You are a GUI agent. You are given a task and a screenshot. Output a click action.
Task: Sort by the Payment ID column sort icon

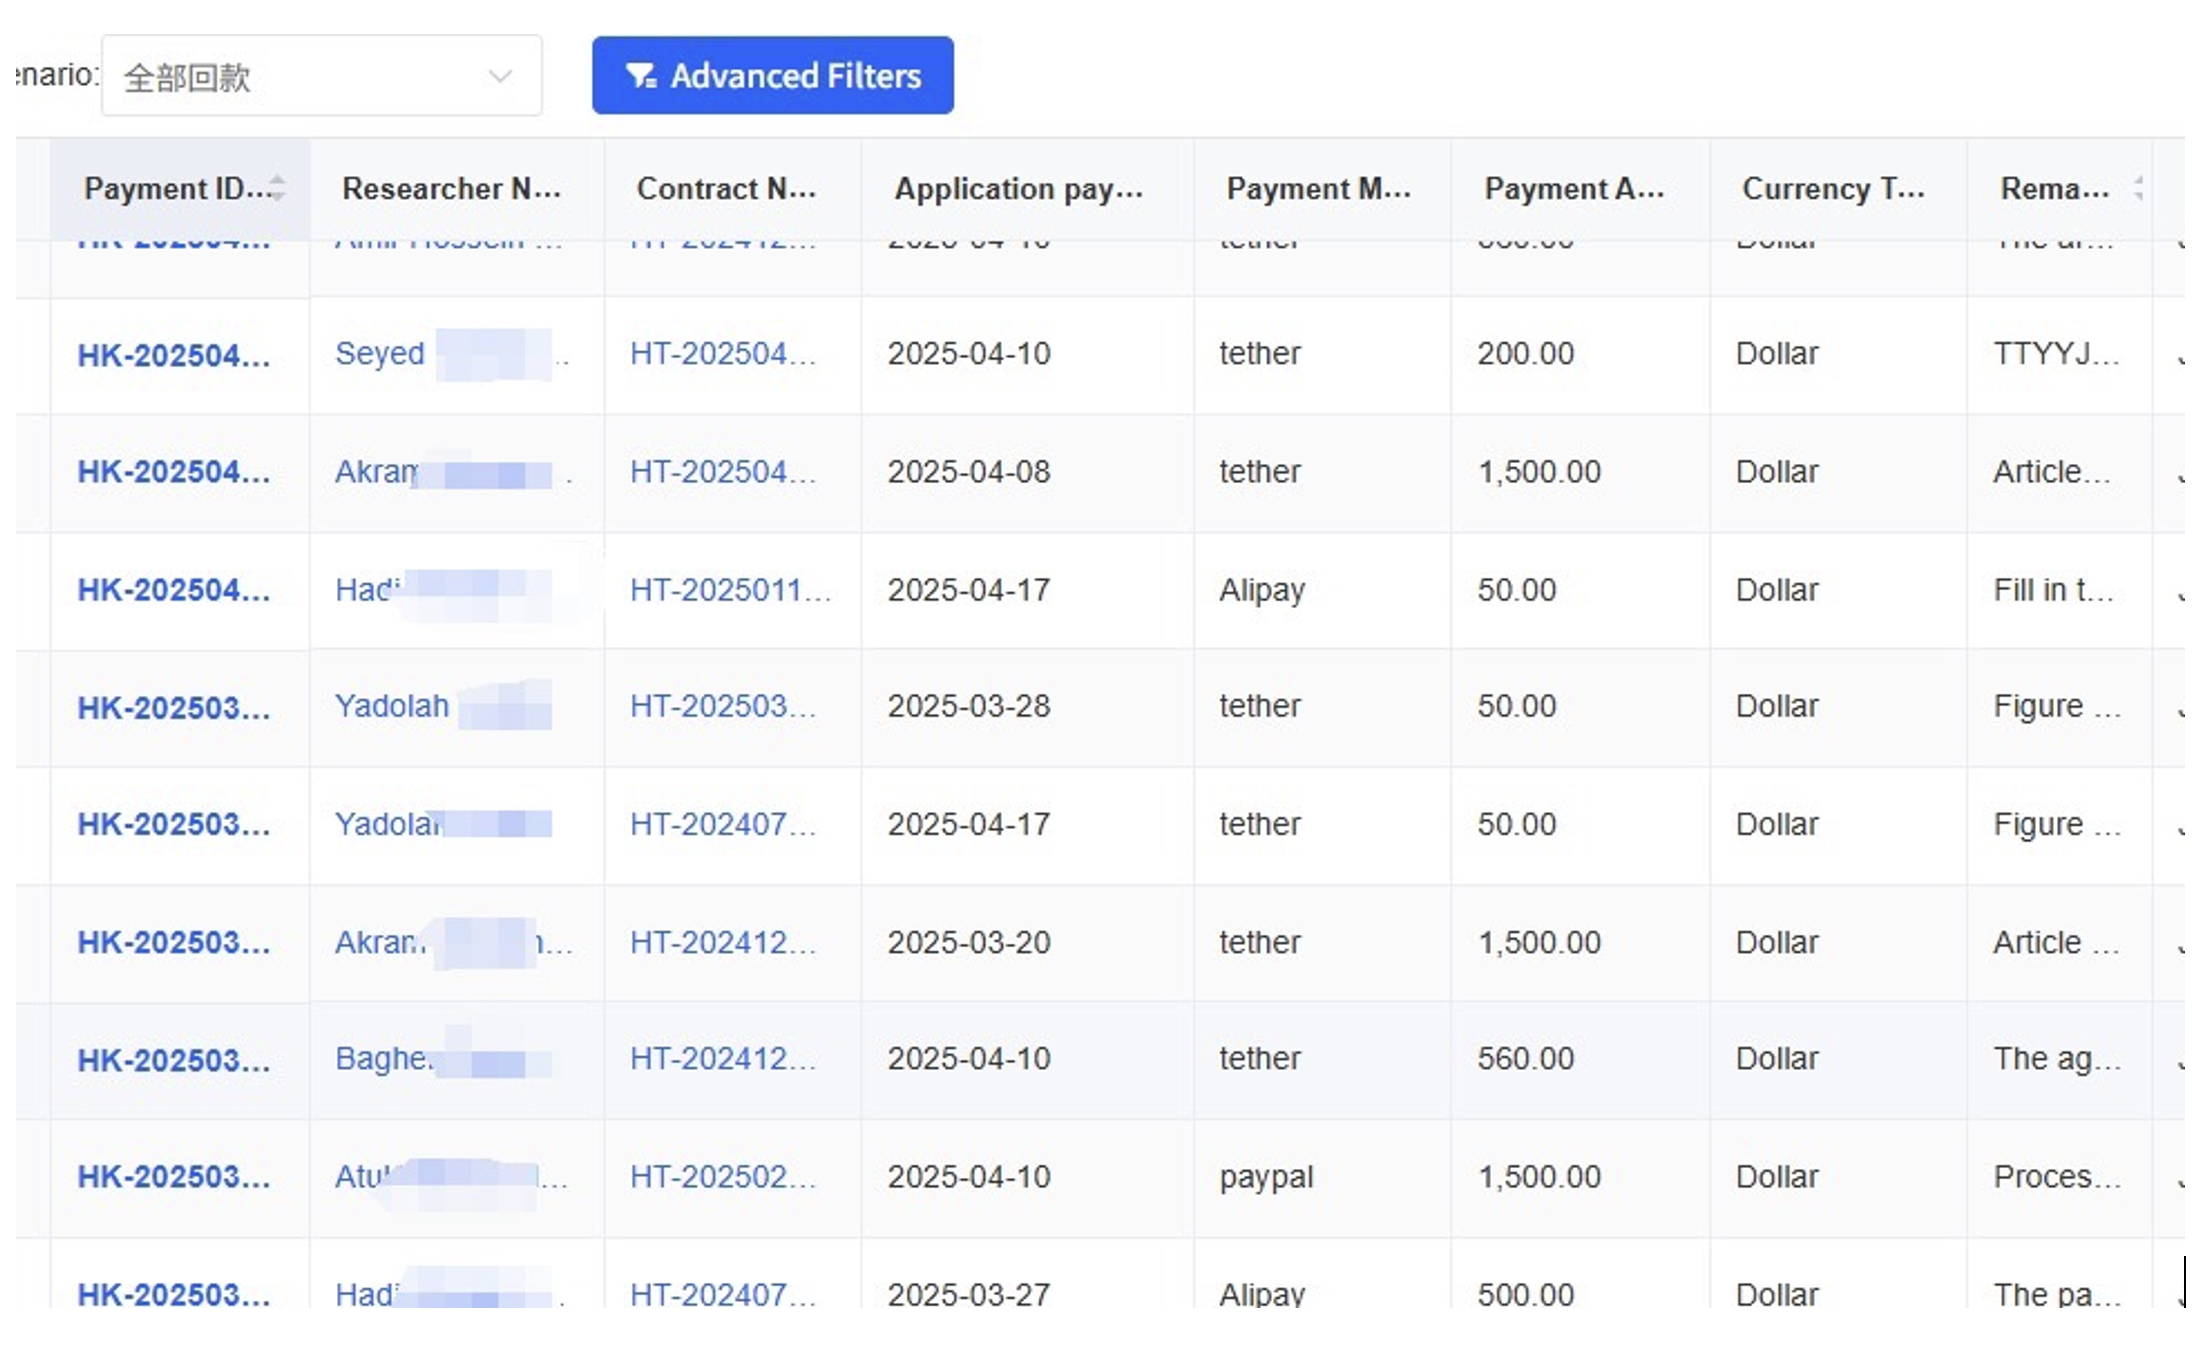(x=278, y=187)
